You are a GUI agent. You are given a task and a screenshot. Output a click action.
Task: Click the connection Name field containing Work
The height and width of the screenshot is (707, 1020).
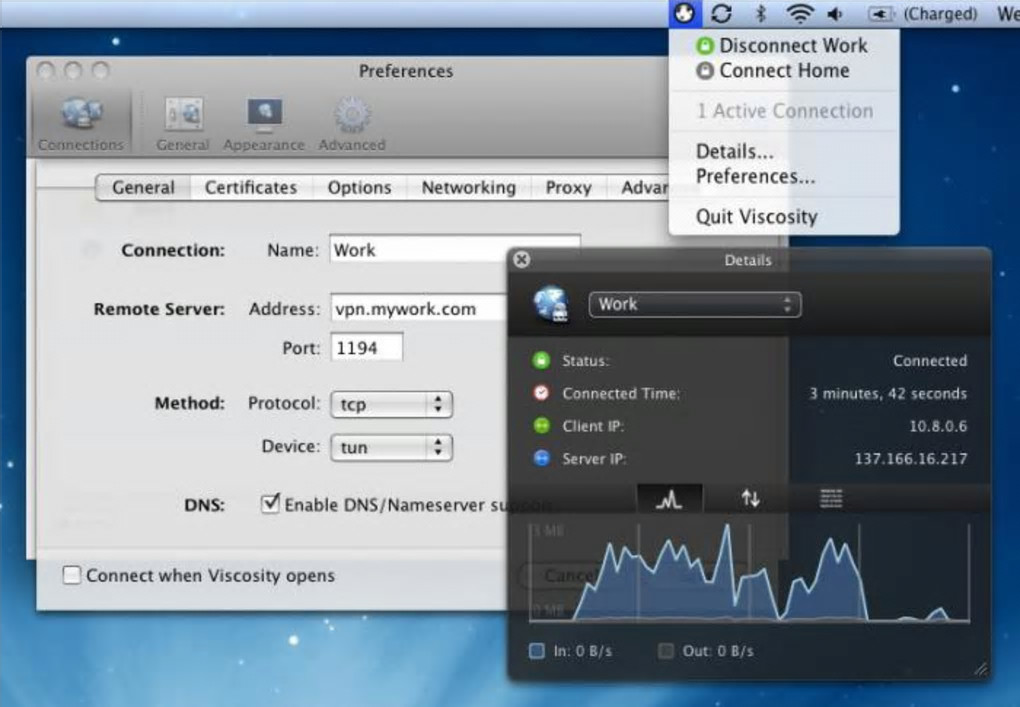coord(454,250)
